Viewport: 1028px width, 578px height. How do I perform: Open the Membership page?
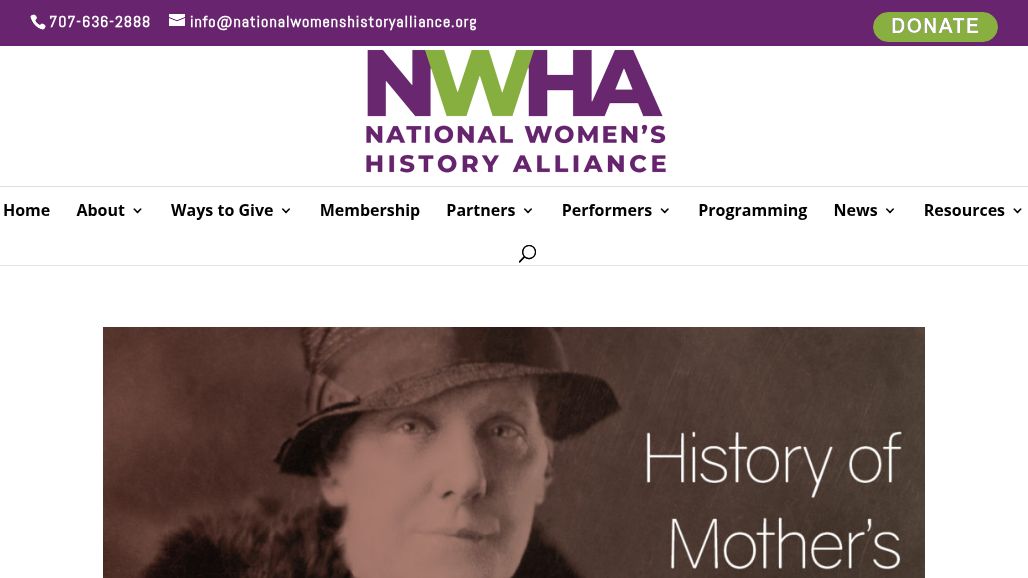[x=369, y=210]
